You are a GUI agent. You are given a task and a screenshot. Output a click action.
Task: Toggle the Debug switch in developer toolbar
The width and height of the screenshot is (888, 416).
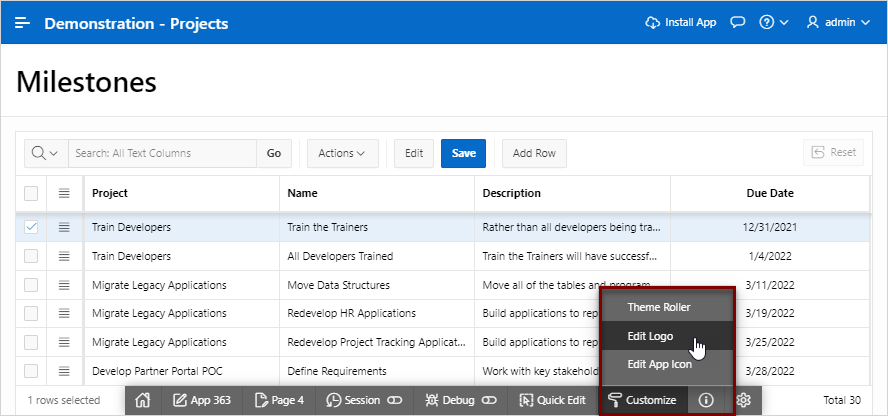point(489,400)
